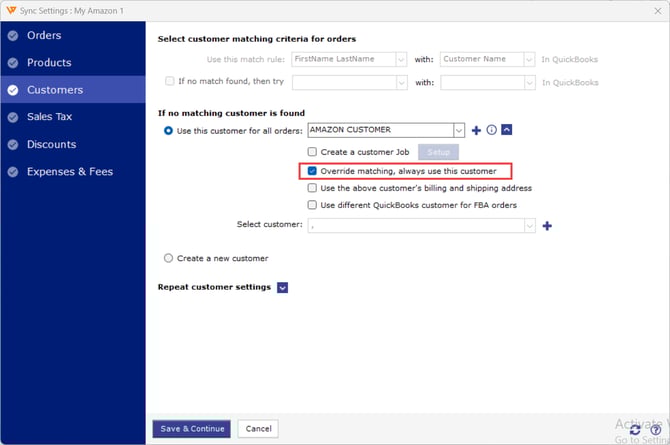Switch to the Discounts section
The image size is (670, 445).
click(51, 145)
